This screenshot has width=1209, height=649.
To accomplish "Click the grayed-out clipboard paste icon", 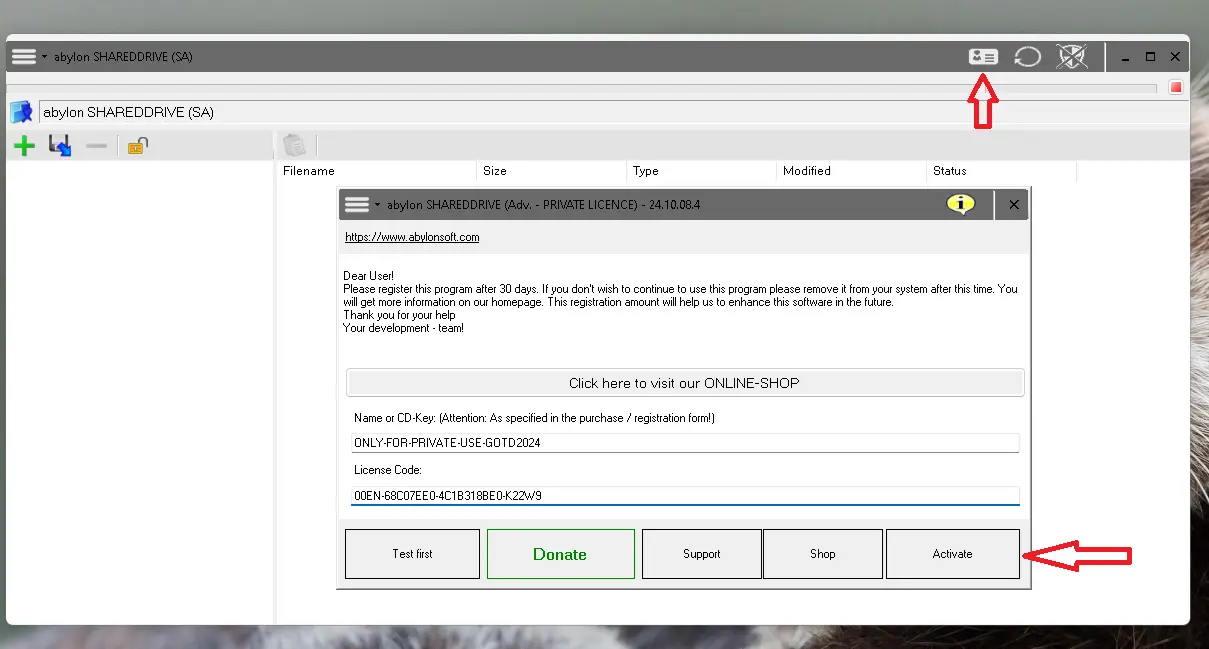I will (294, 146).
